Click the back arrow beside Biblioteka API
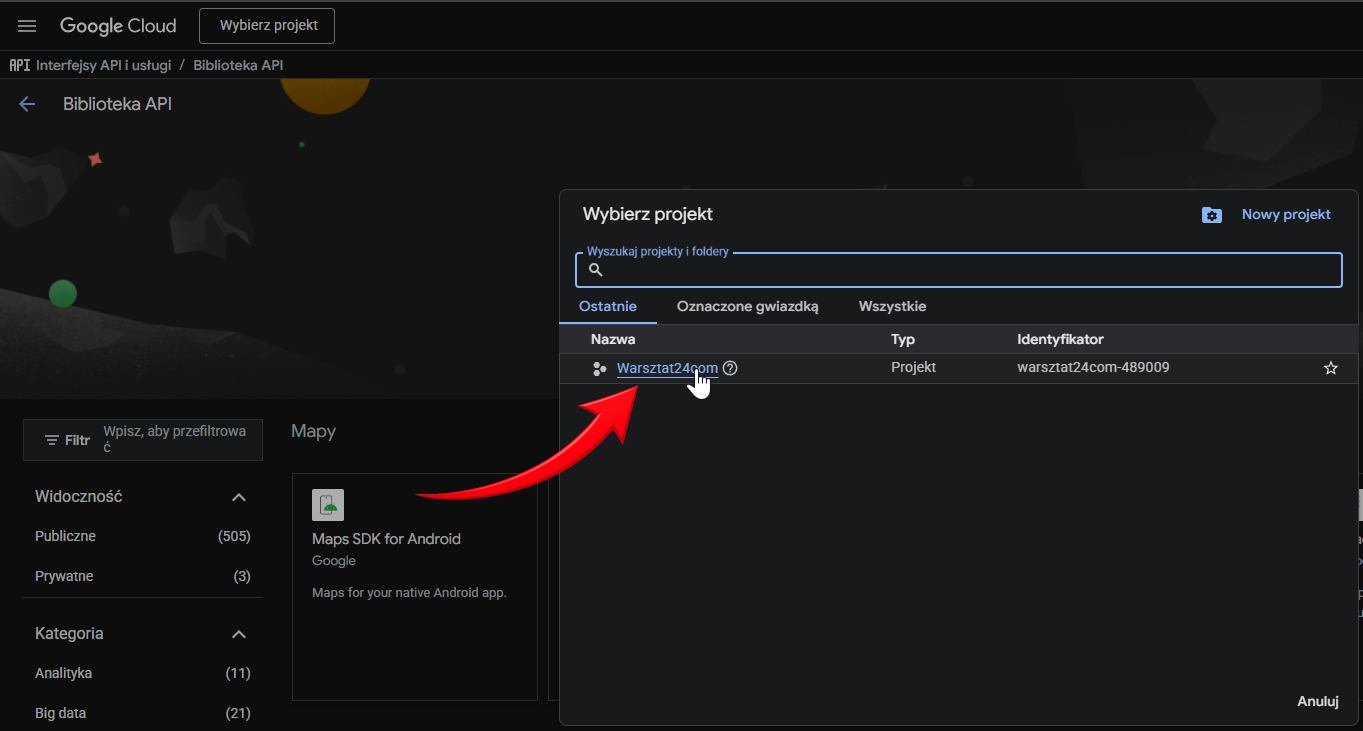The height and width of the screenshot is (731, 1363). click(27, 104)
